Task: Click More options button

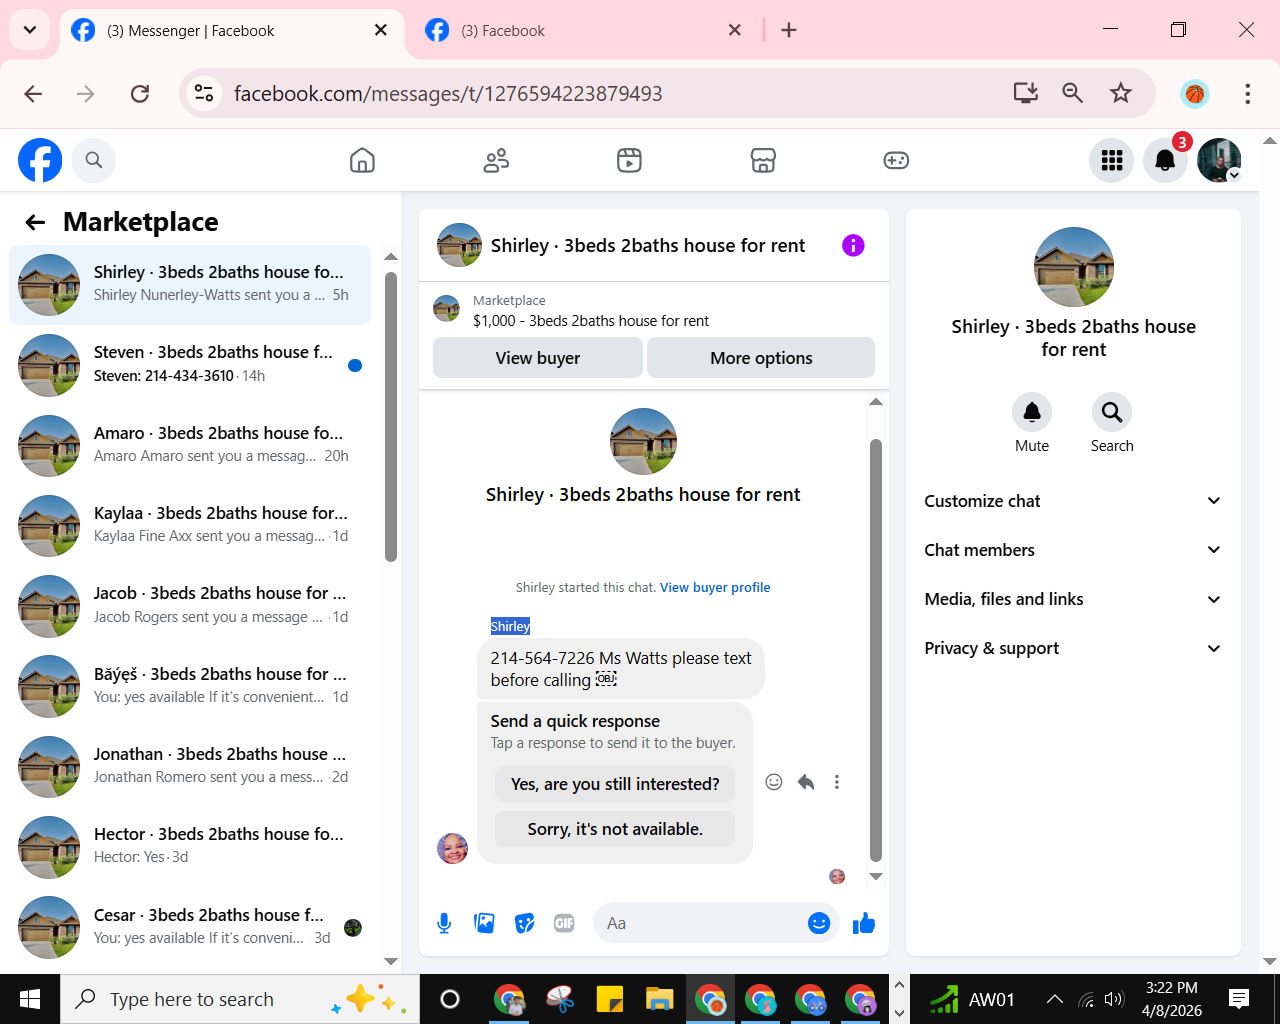Action: [761, 358]
